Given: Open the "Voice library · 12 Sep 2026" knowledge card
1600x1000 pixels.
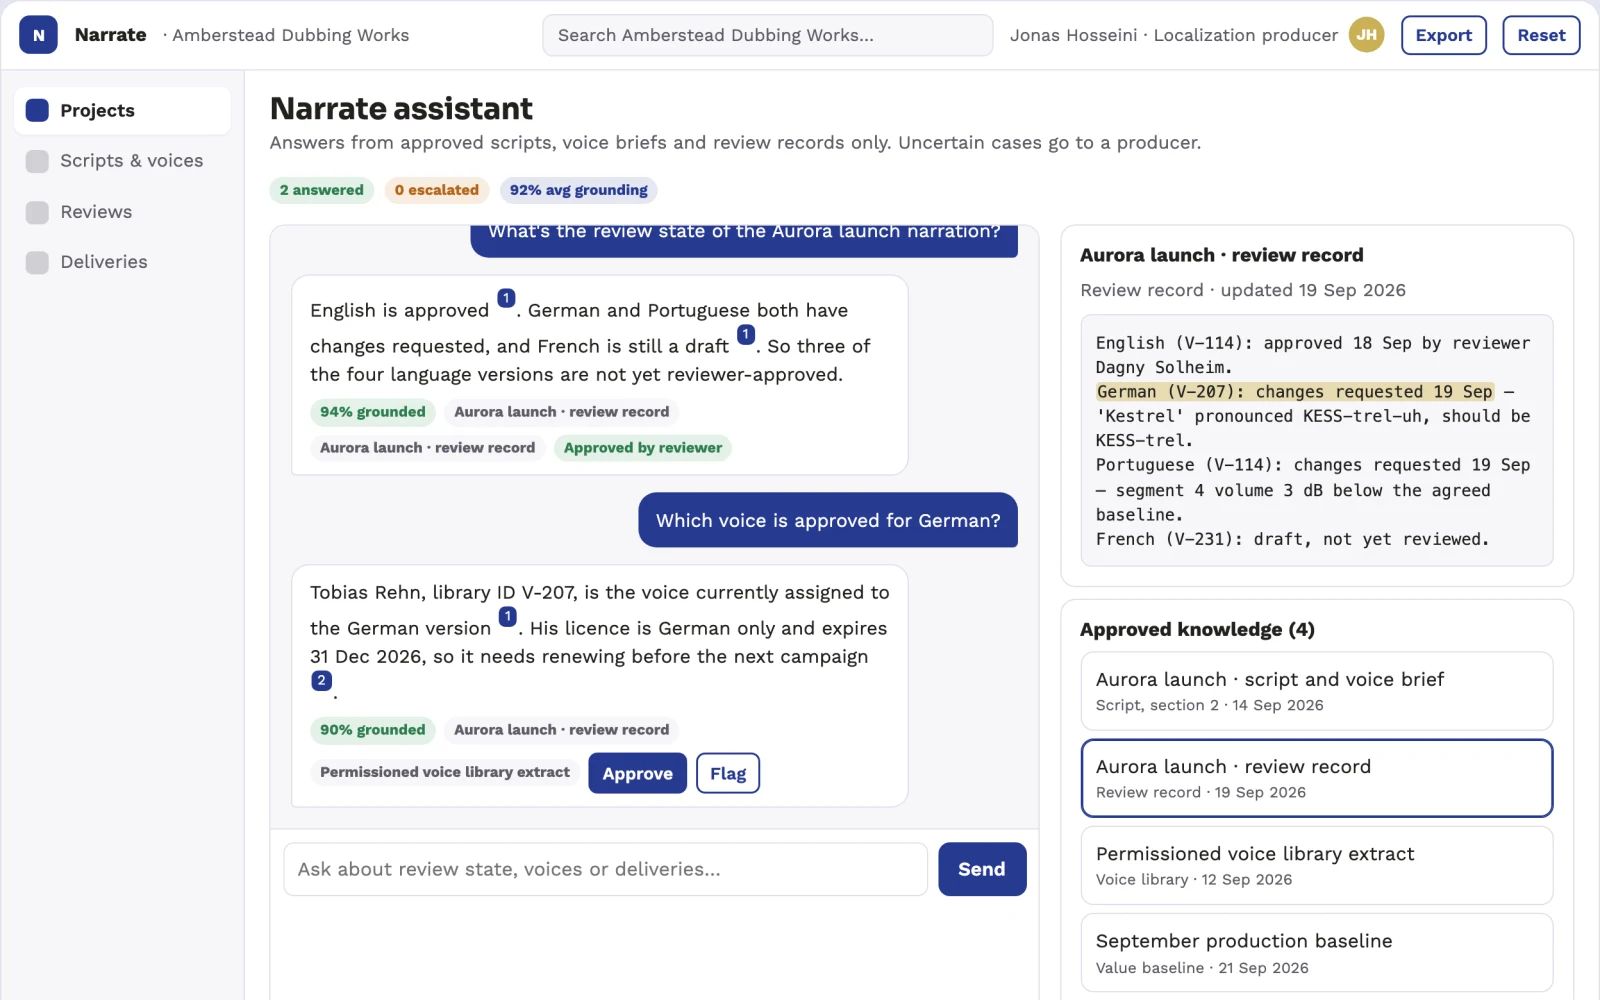Looking at the screenshot, I should point(1317,866).
